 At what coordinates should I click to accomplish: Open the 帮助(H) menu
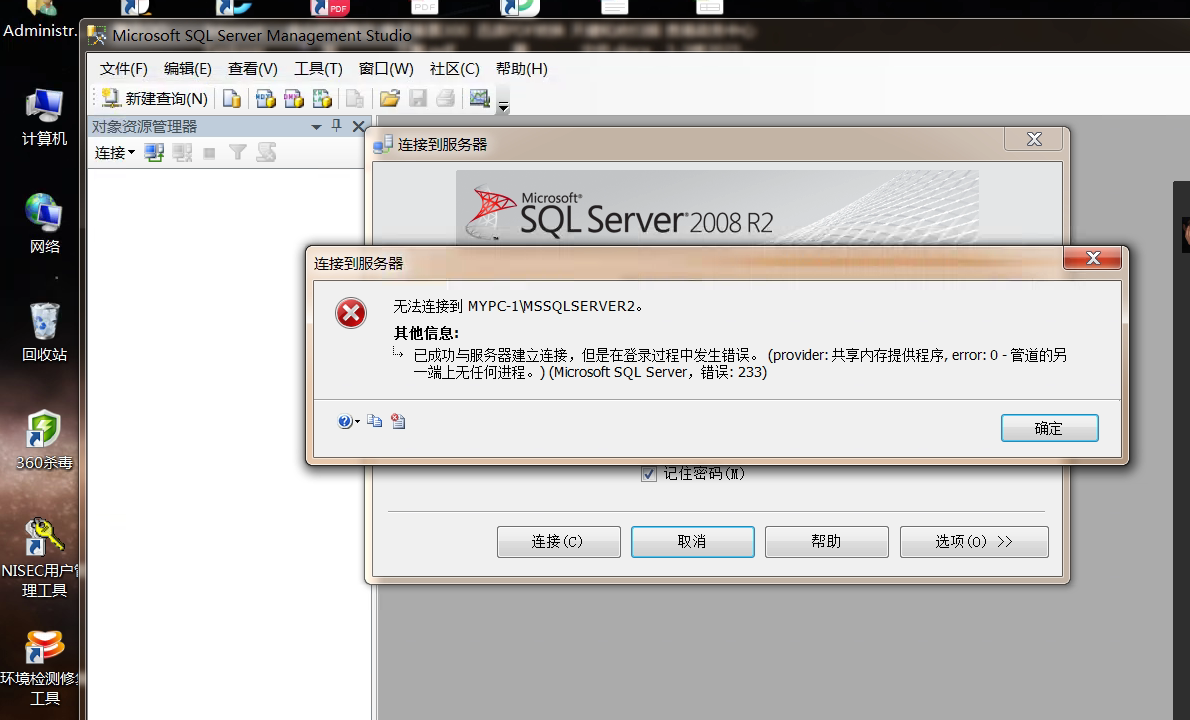521,69
